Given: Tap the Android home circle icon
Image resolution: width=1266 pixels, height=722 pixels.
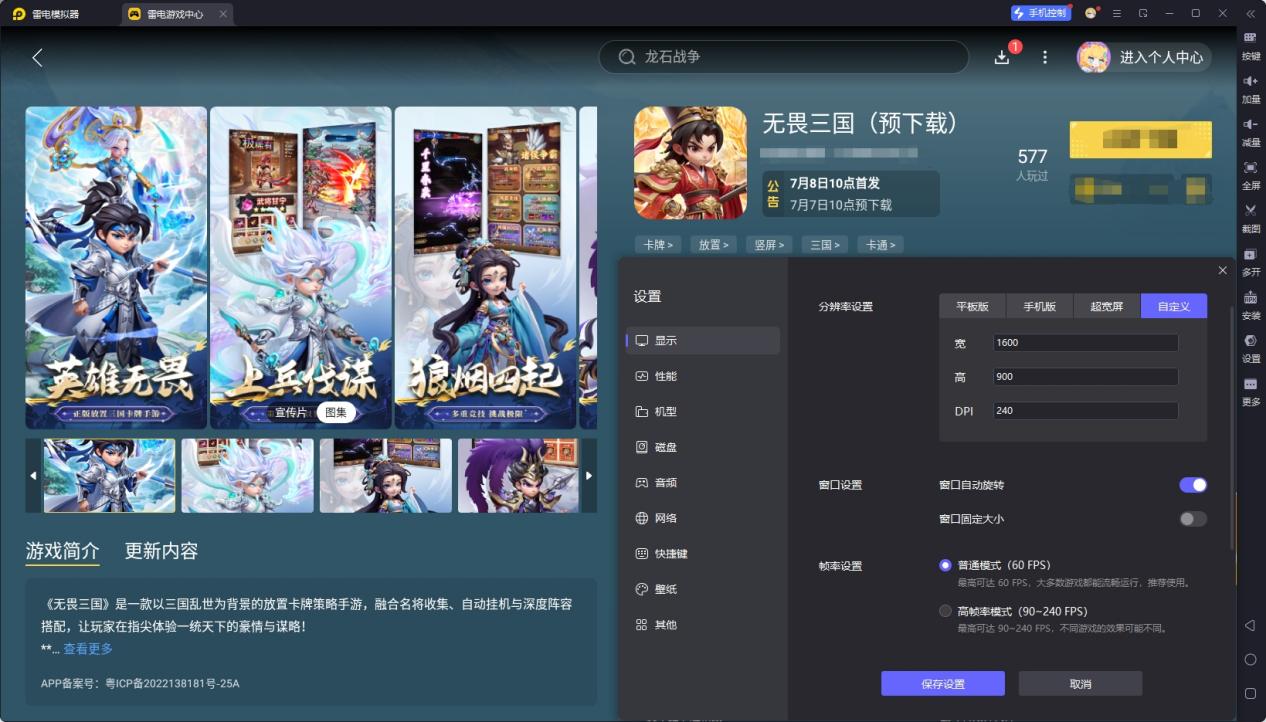Looking at the screenshot, I should pos(1250,659).
